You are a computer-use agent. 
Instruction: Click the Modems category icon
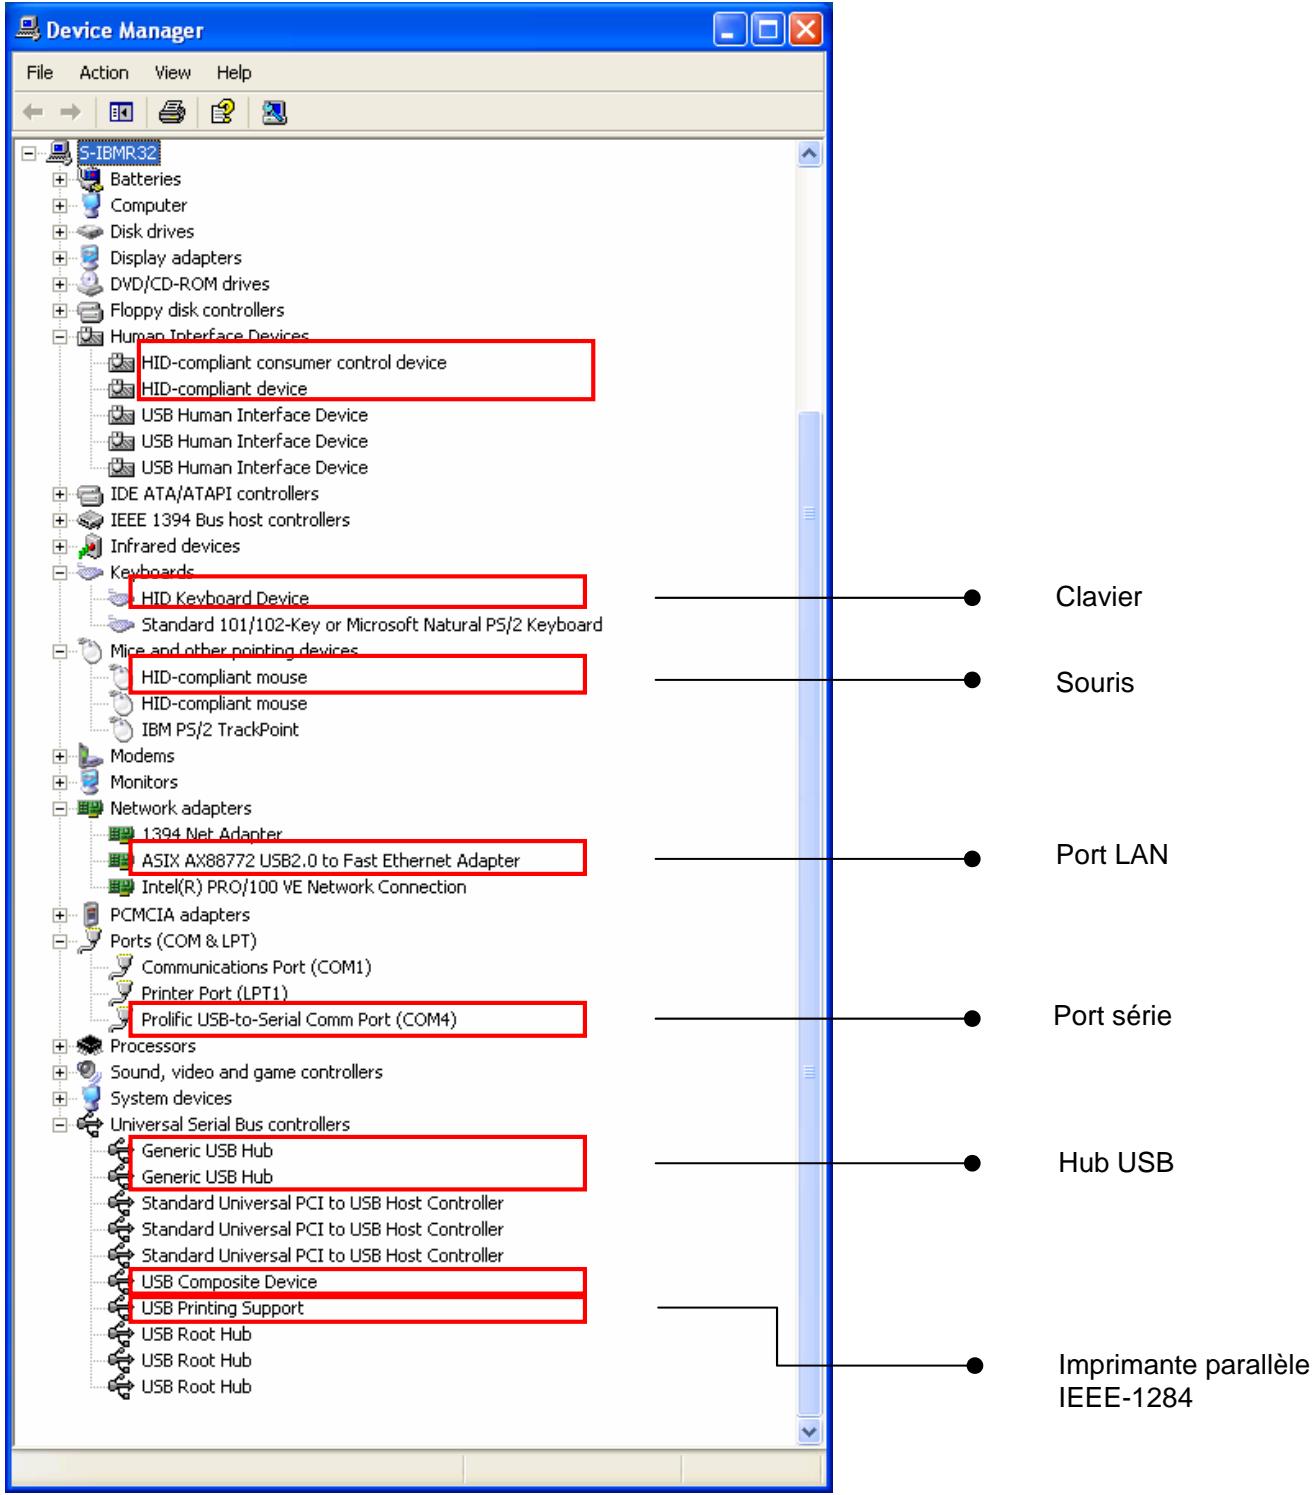click(x=91, y=756)
